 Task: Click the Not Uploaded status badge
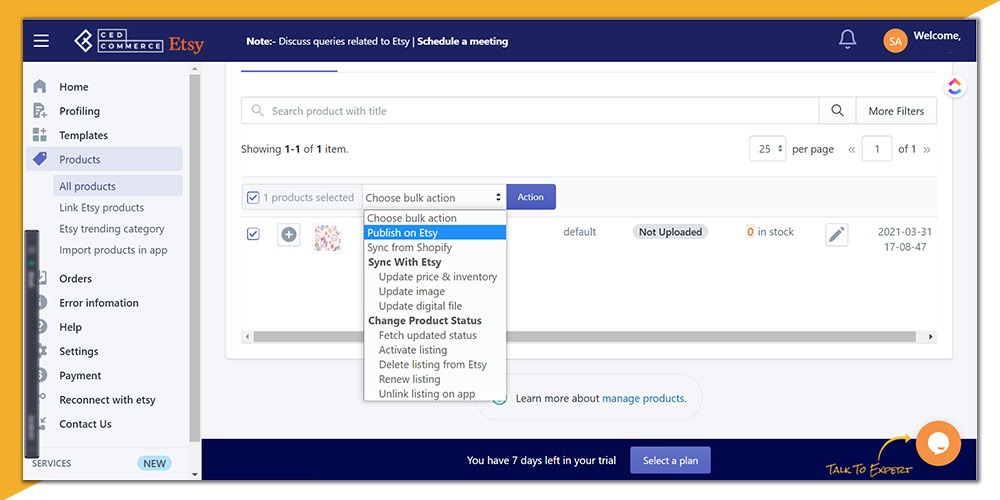tap(670, 232)
